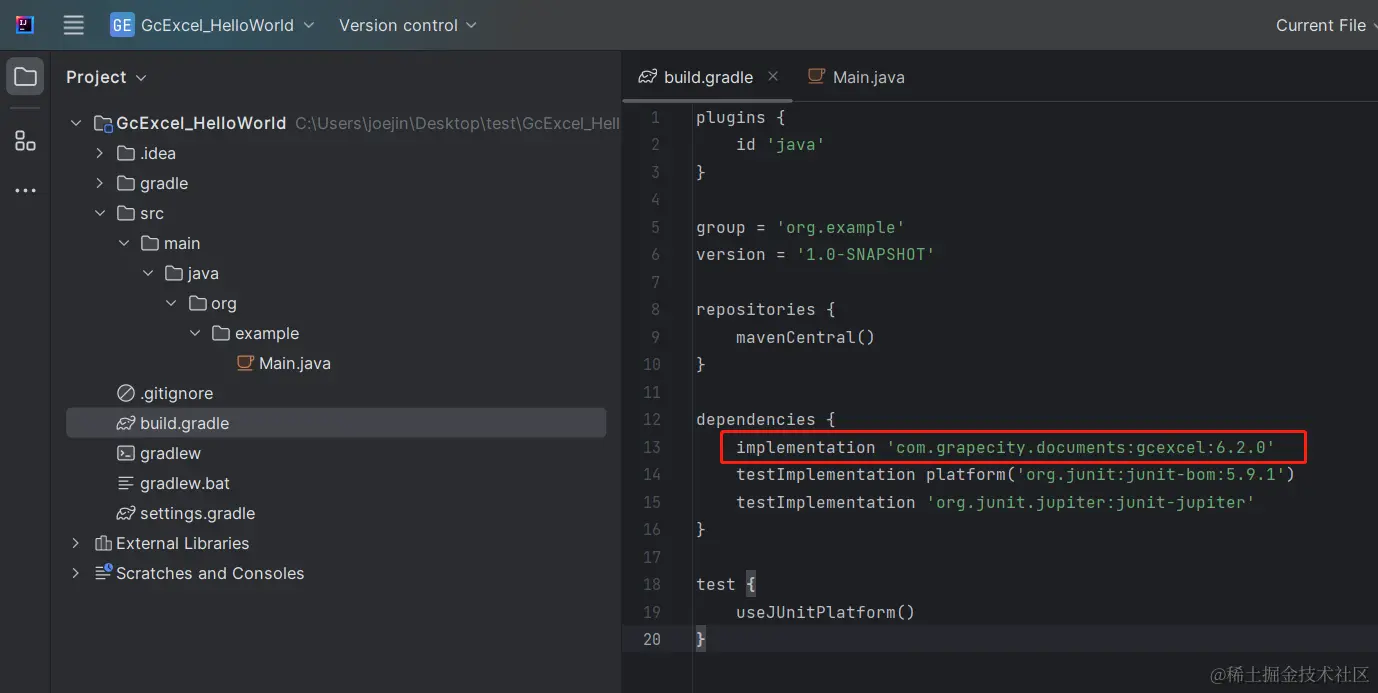Click the External Libraries icon
Screen dimensions: 1378x693
point(103,543)
